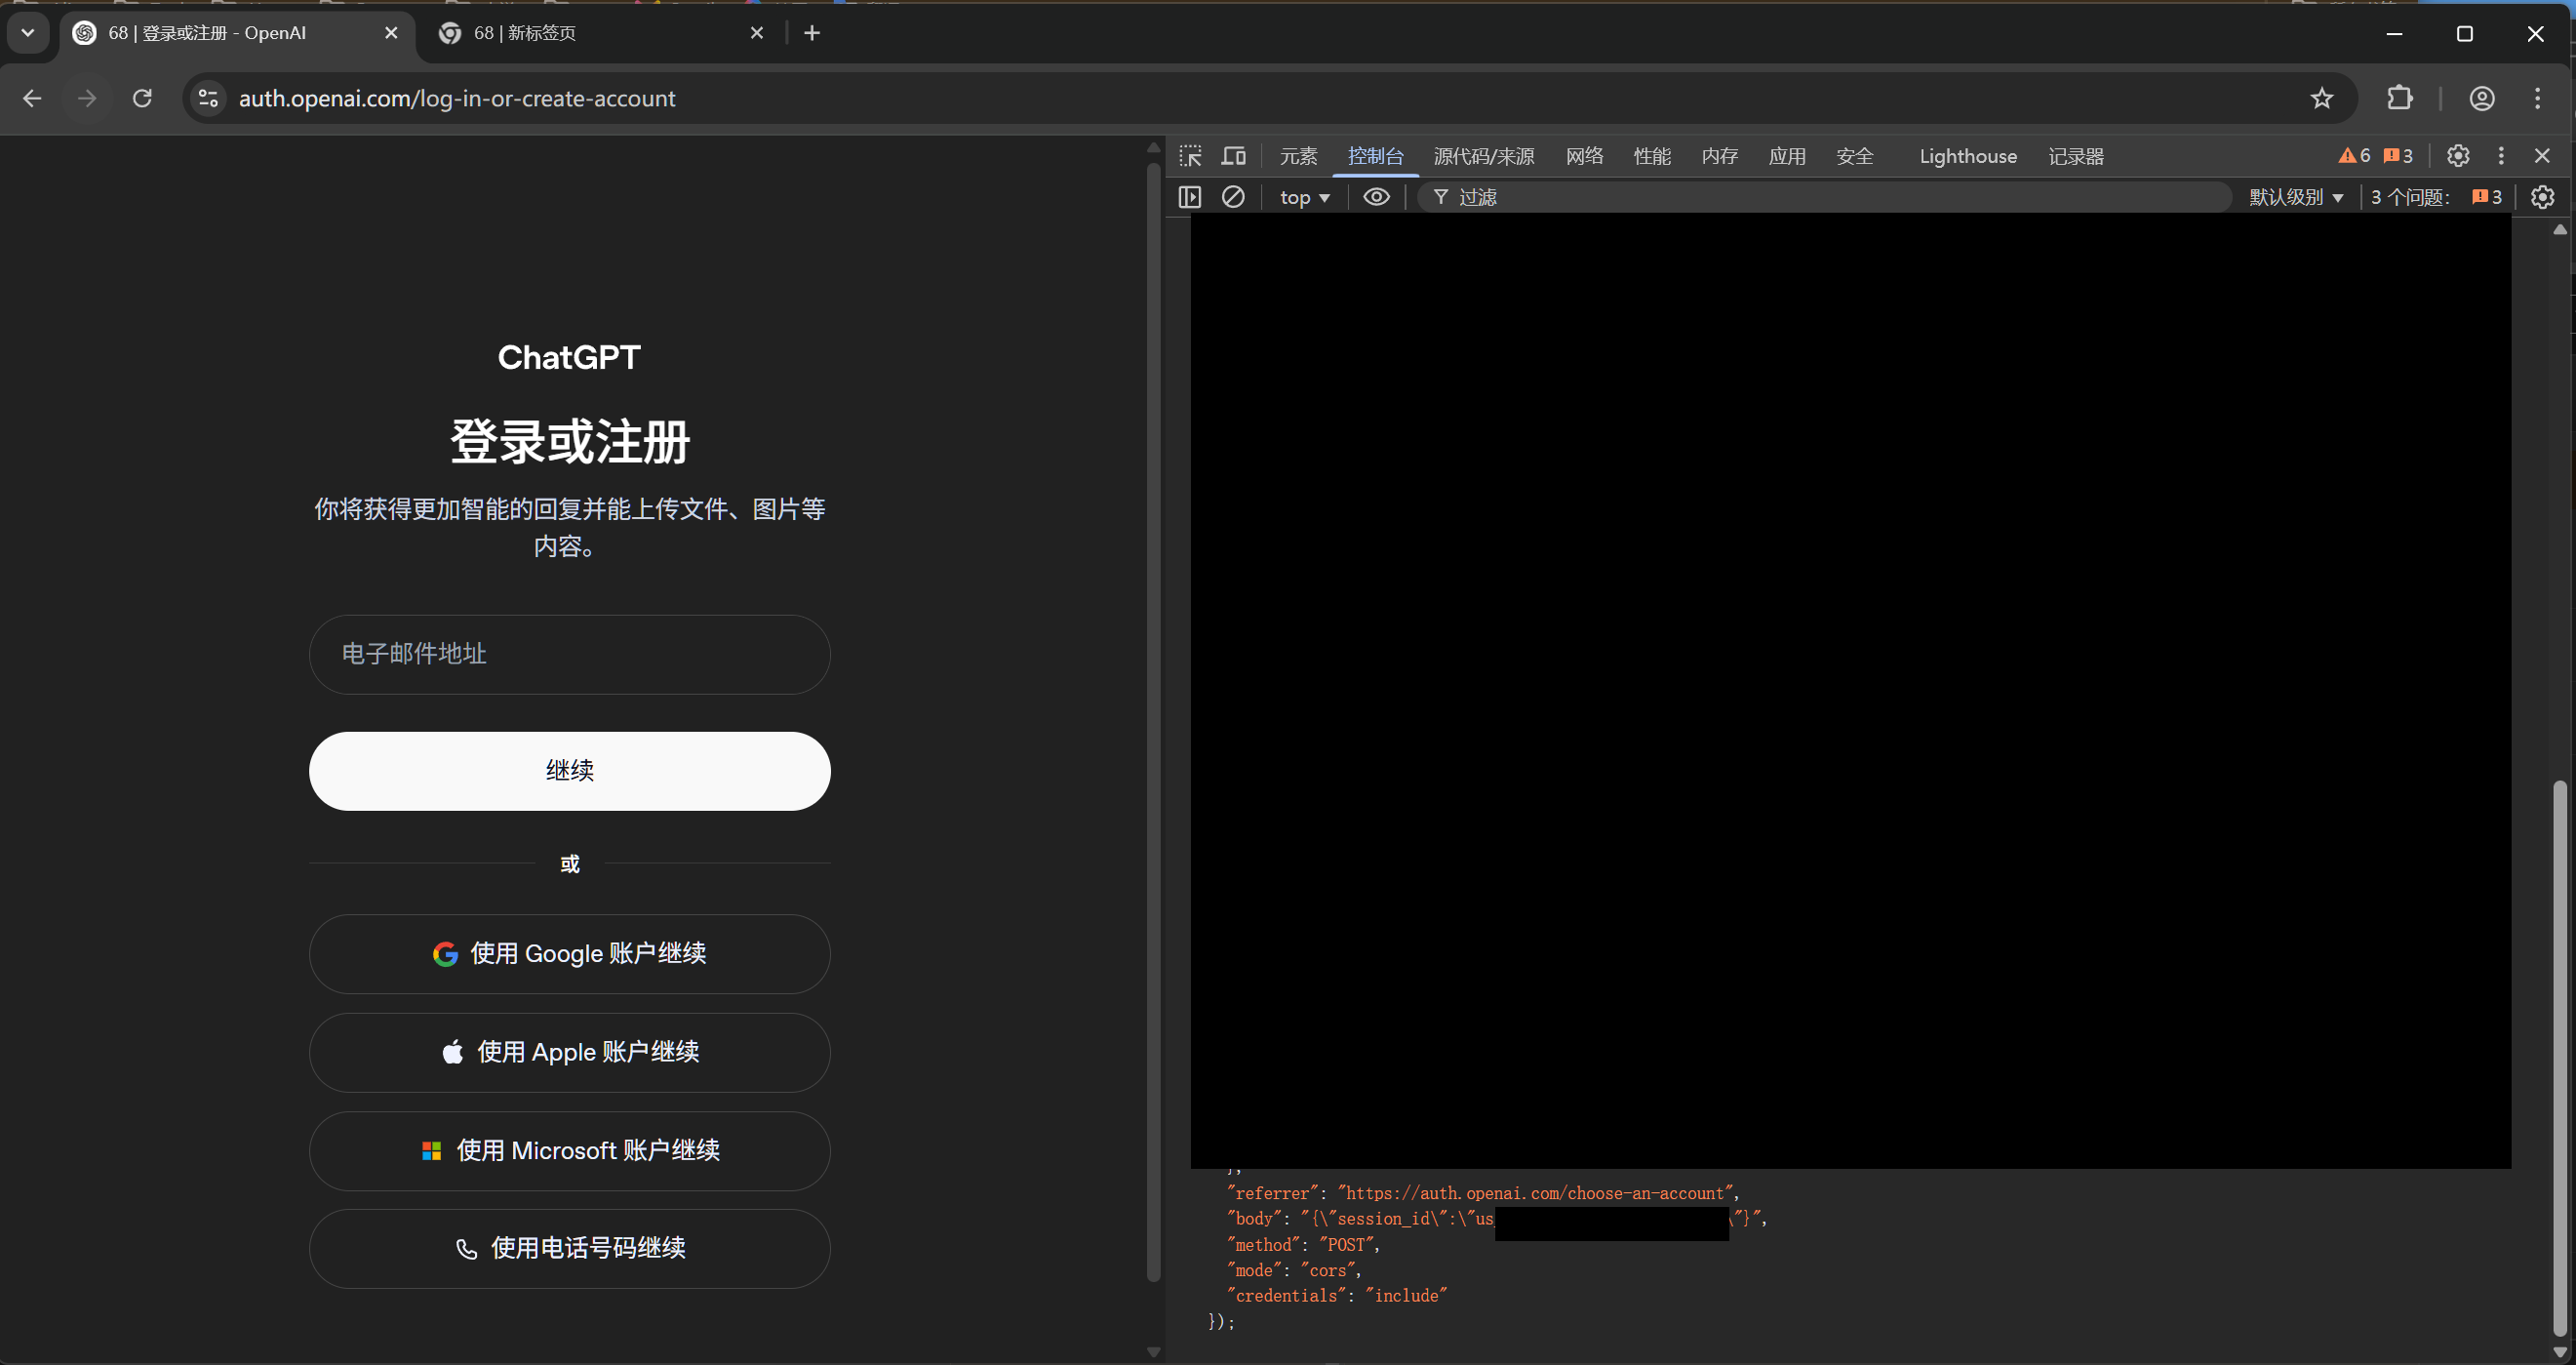This screenshot has height=1365, width=2576.
Task: Open the 安全 DevTools tab
Action: 1854,156
